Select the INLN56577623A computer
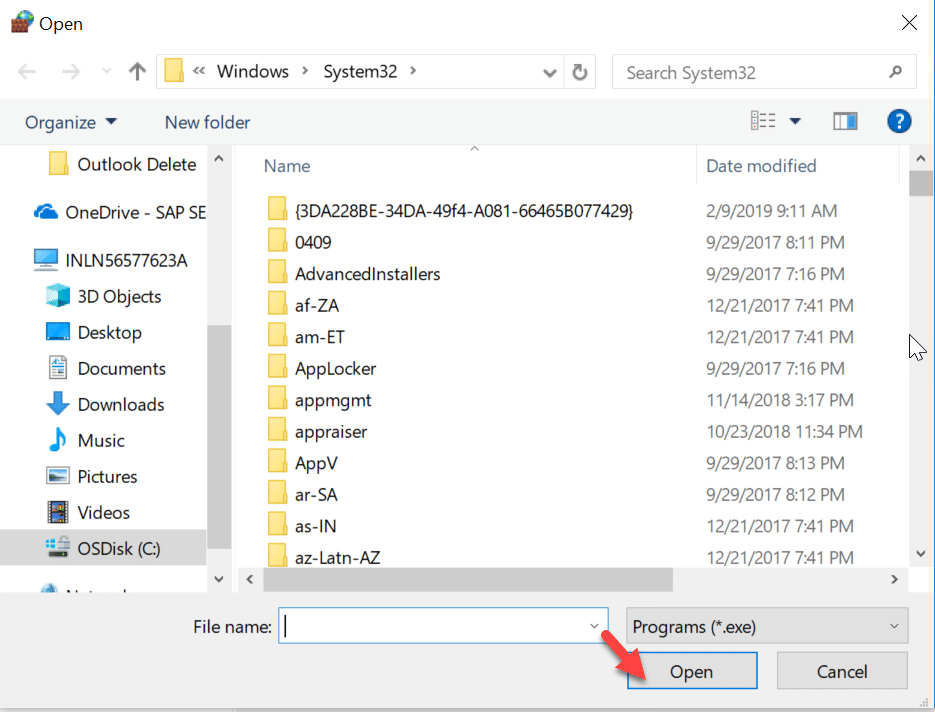 coord(111,260)
